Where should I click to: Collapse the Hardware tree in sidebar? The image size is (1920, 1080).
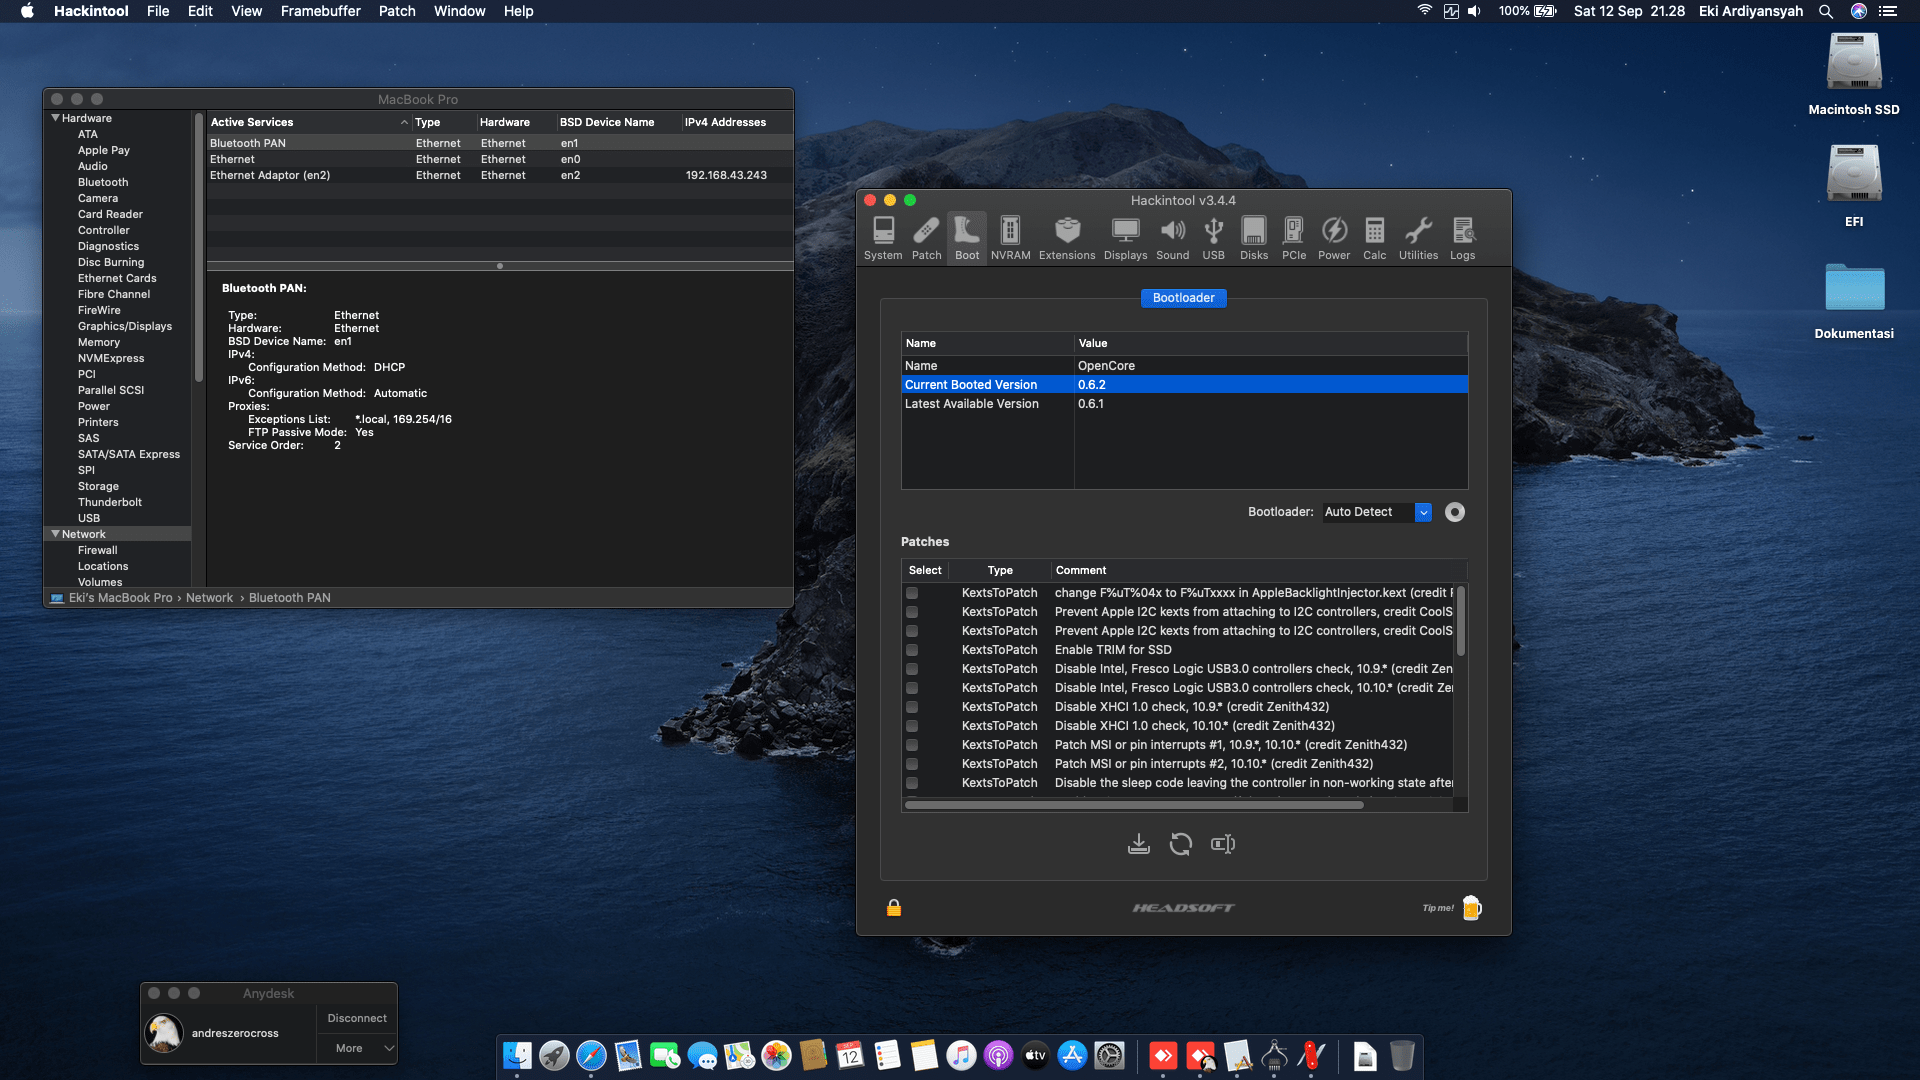(55, 118)
